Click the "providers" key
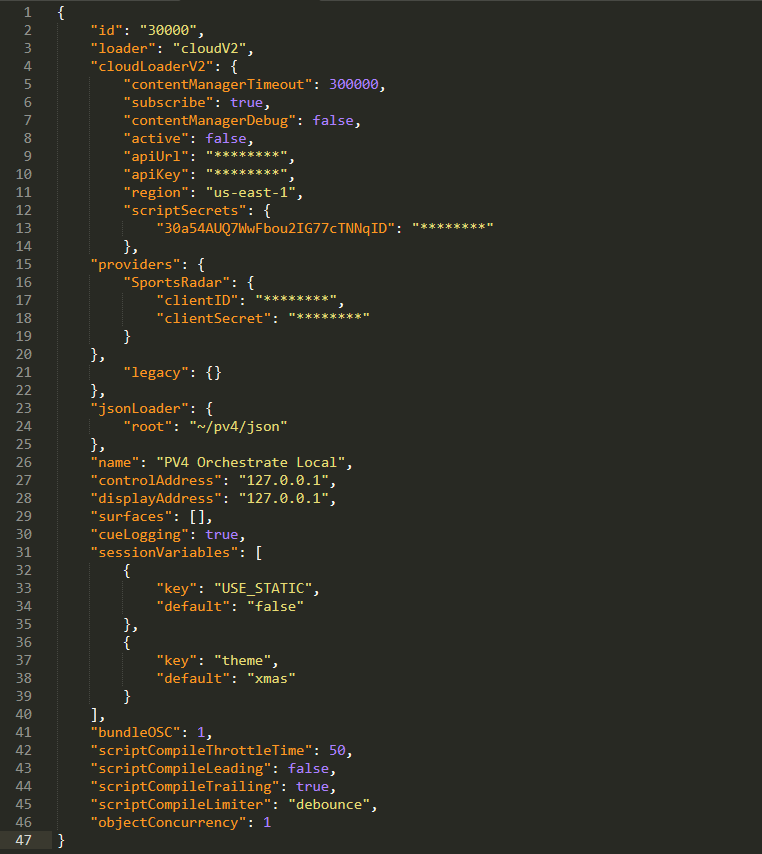The height and width of the screenshot is (854, 762). [x=136, y=264]
